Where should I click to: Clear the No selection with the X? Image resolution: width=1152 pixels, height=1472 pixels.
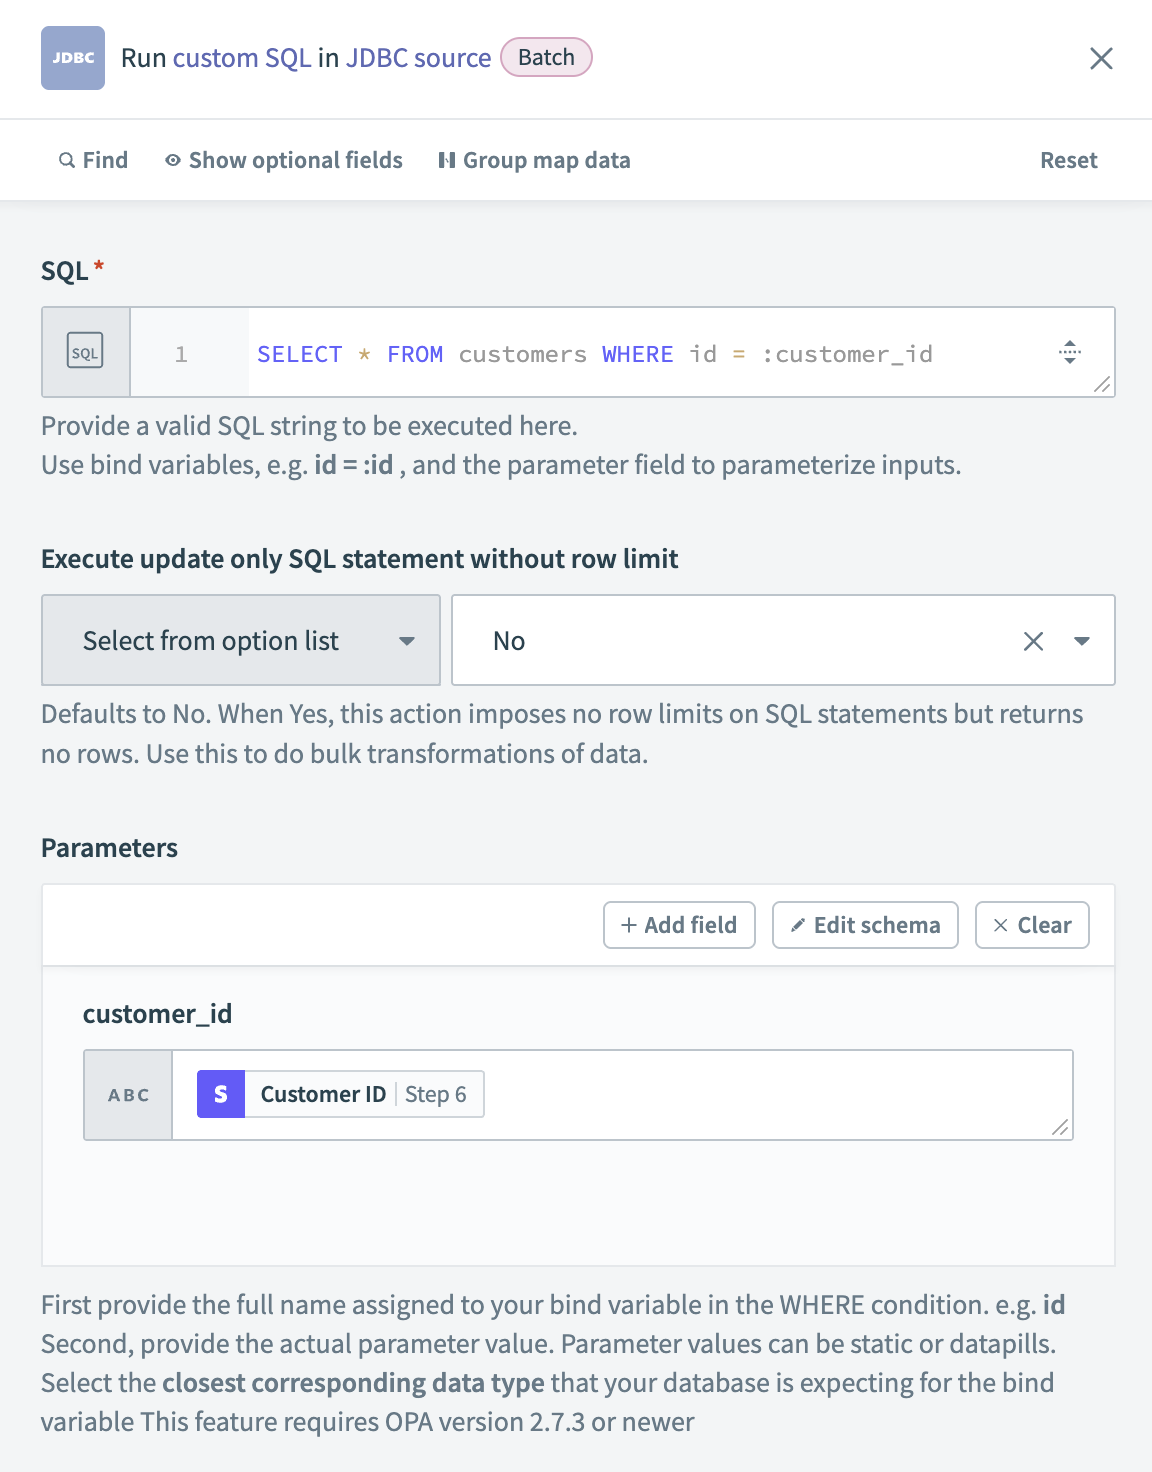click(x=1032, y=640)
